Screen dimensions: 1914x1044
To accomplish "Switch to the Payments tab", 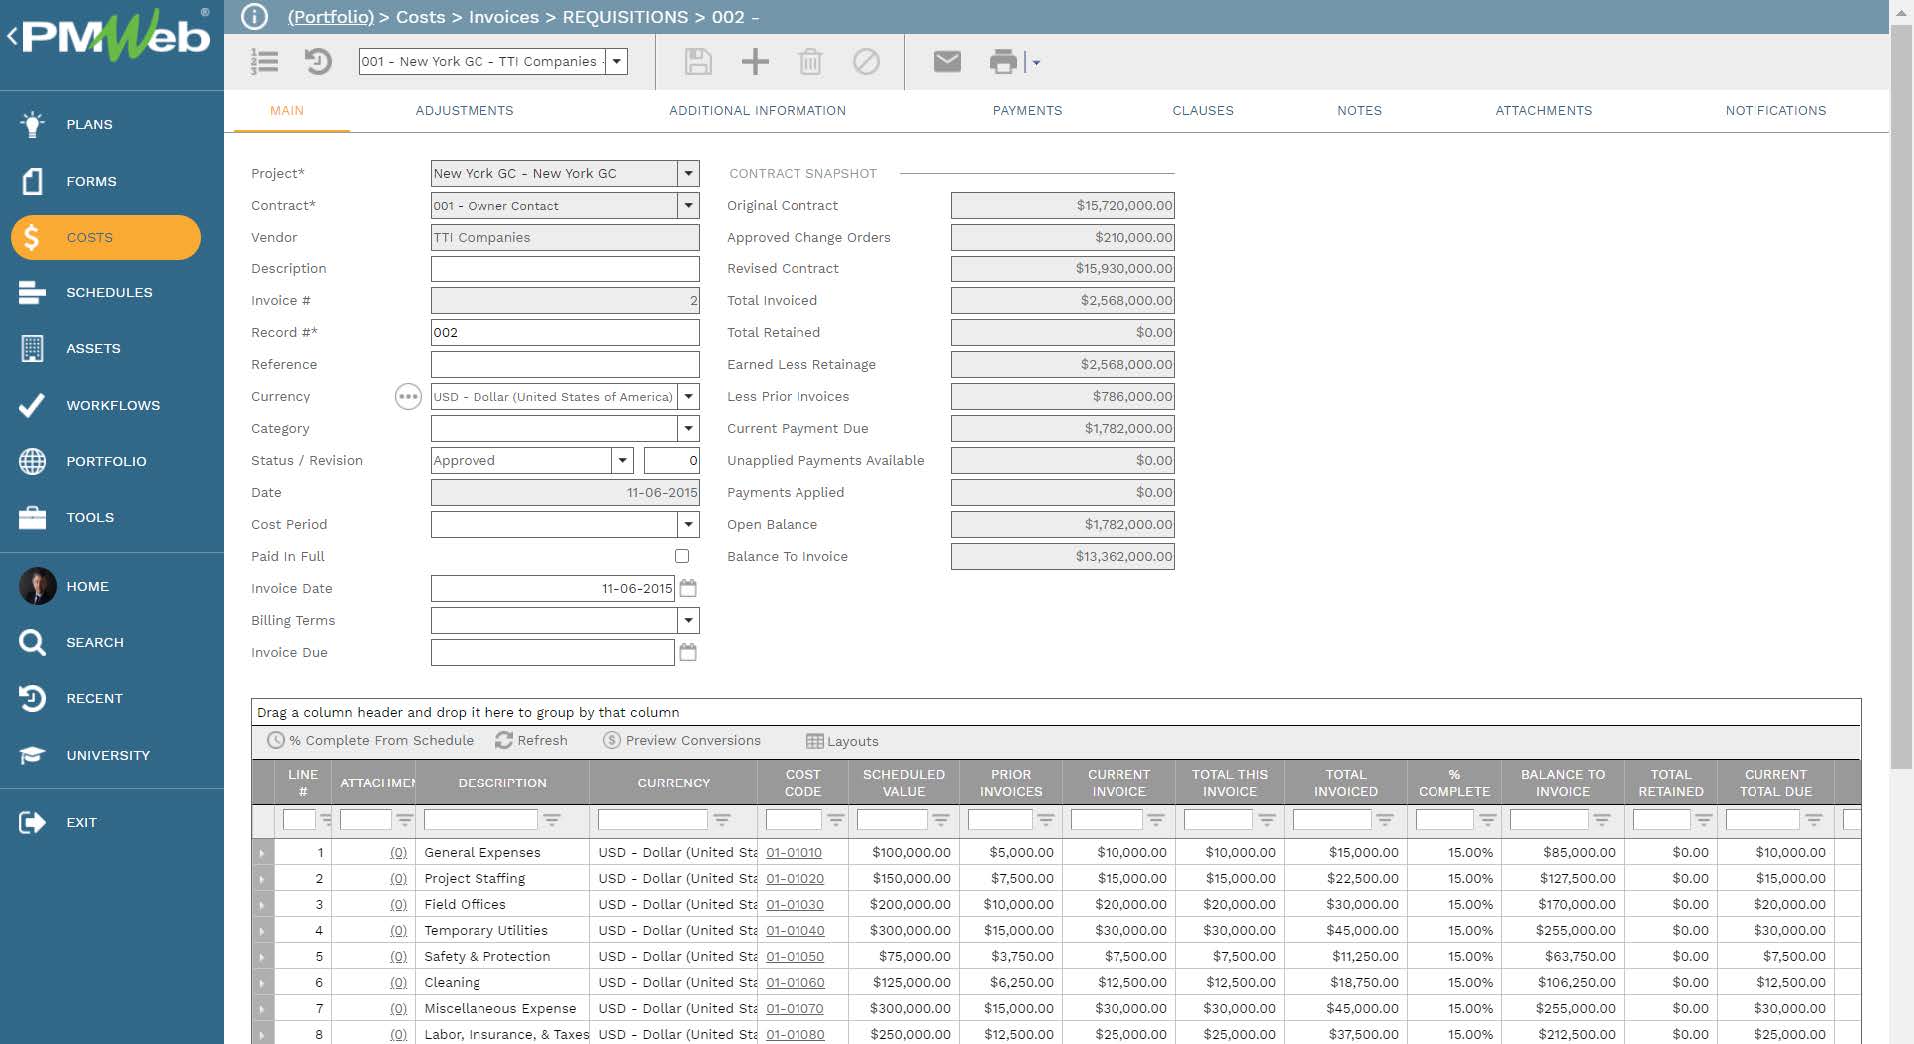I will (1027, 111).
